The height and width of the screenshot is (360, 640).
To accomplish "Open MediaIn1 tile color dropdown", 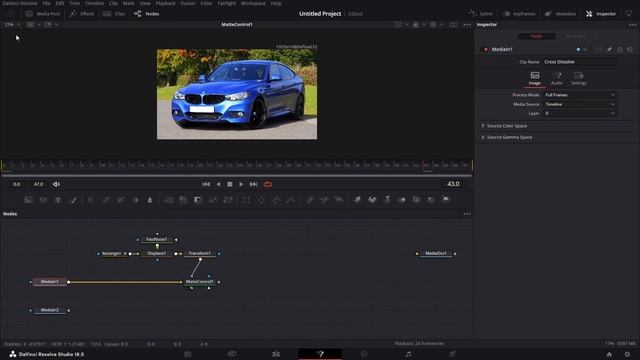I will [582, 49].
